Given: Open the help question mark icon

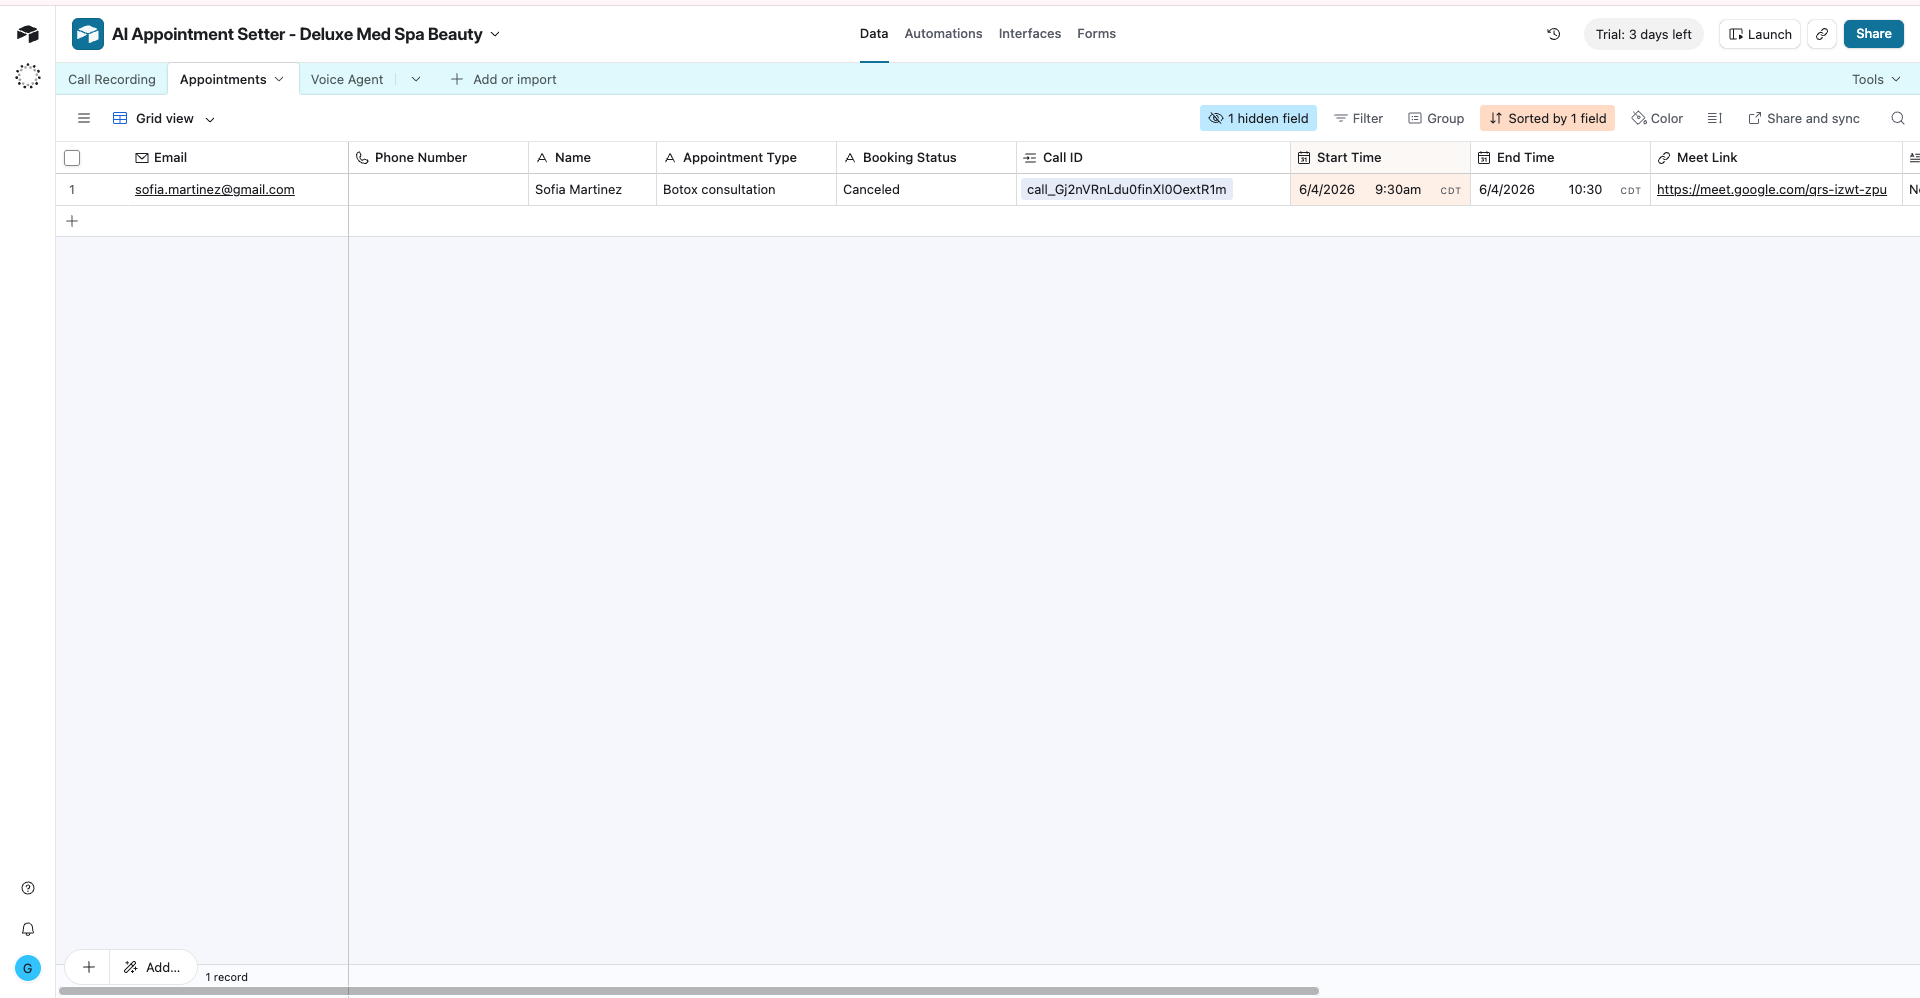Looking at the screenshot, I should [28, 888].
